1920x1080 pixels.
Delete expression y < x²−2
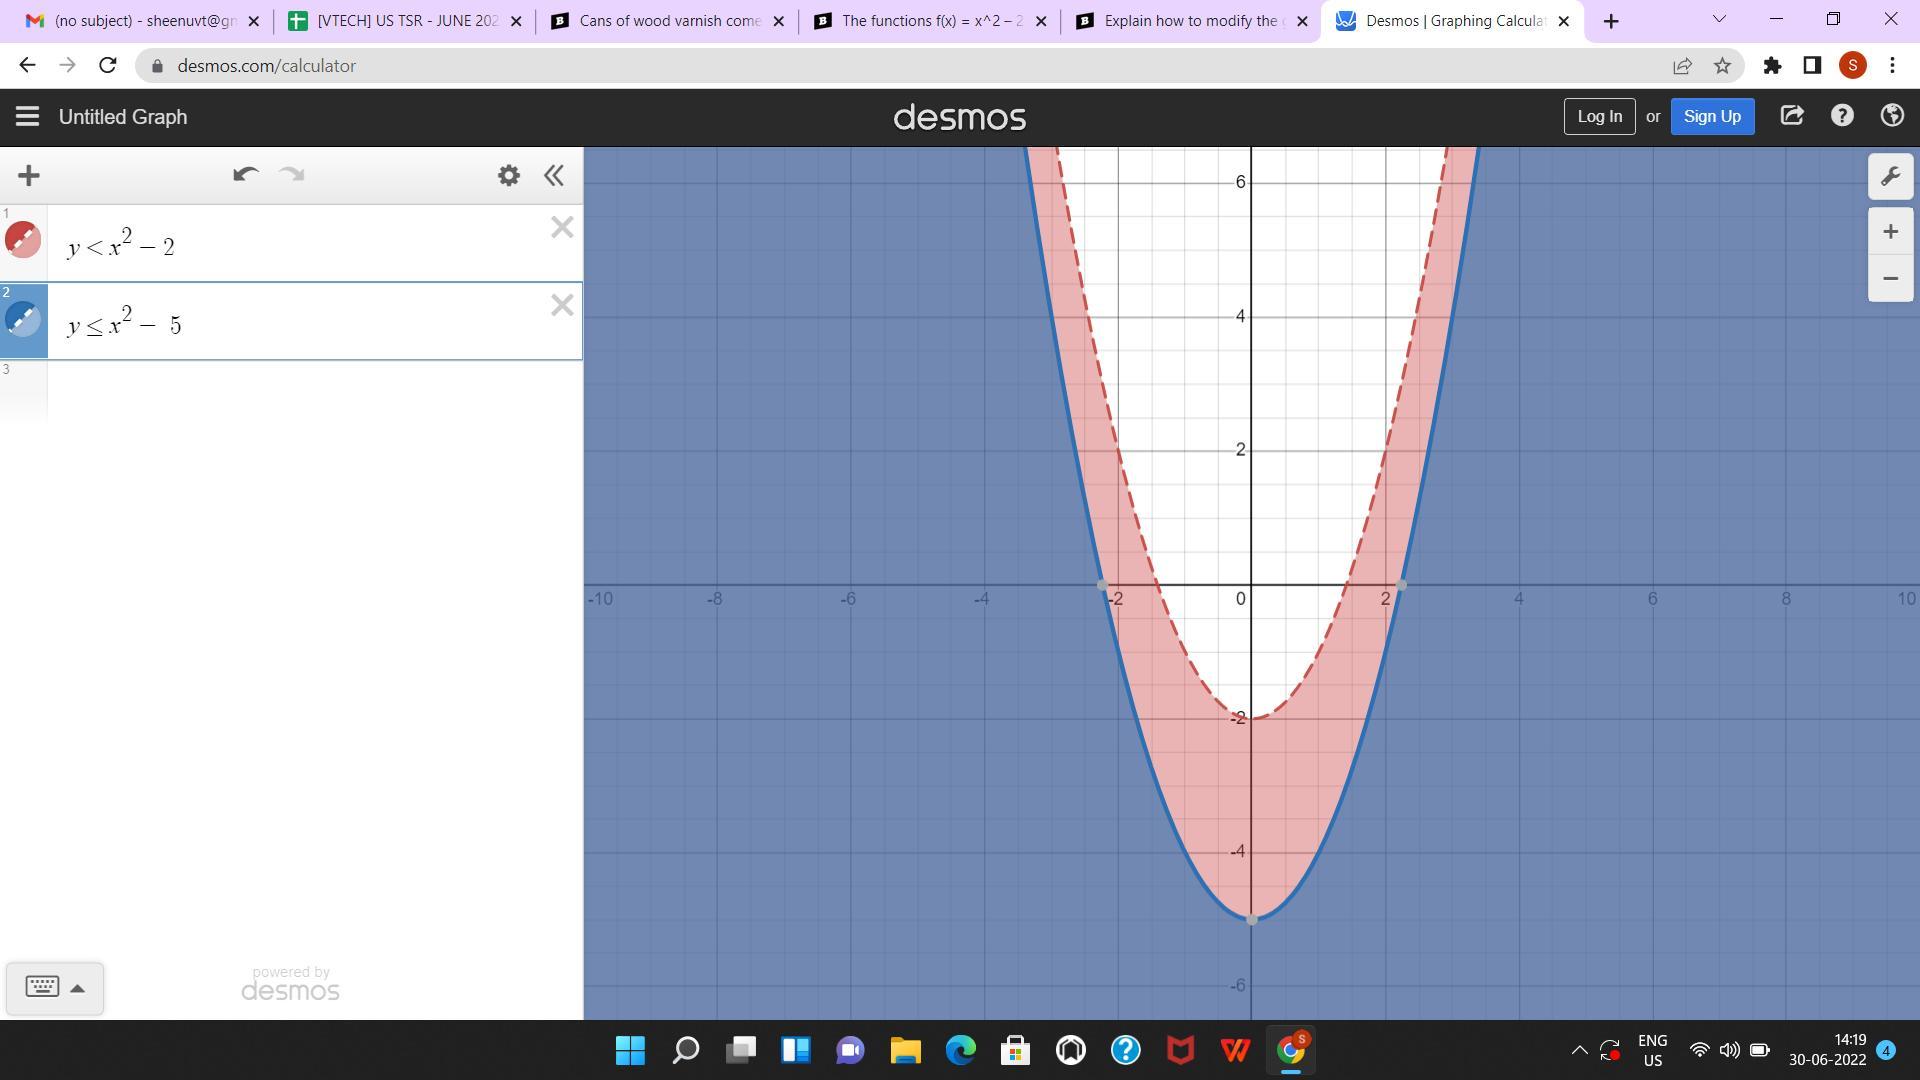[562, 228]
